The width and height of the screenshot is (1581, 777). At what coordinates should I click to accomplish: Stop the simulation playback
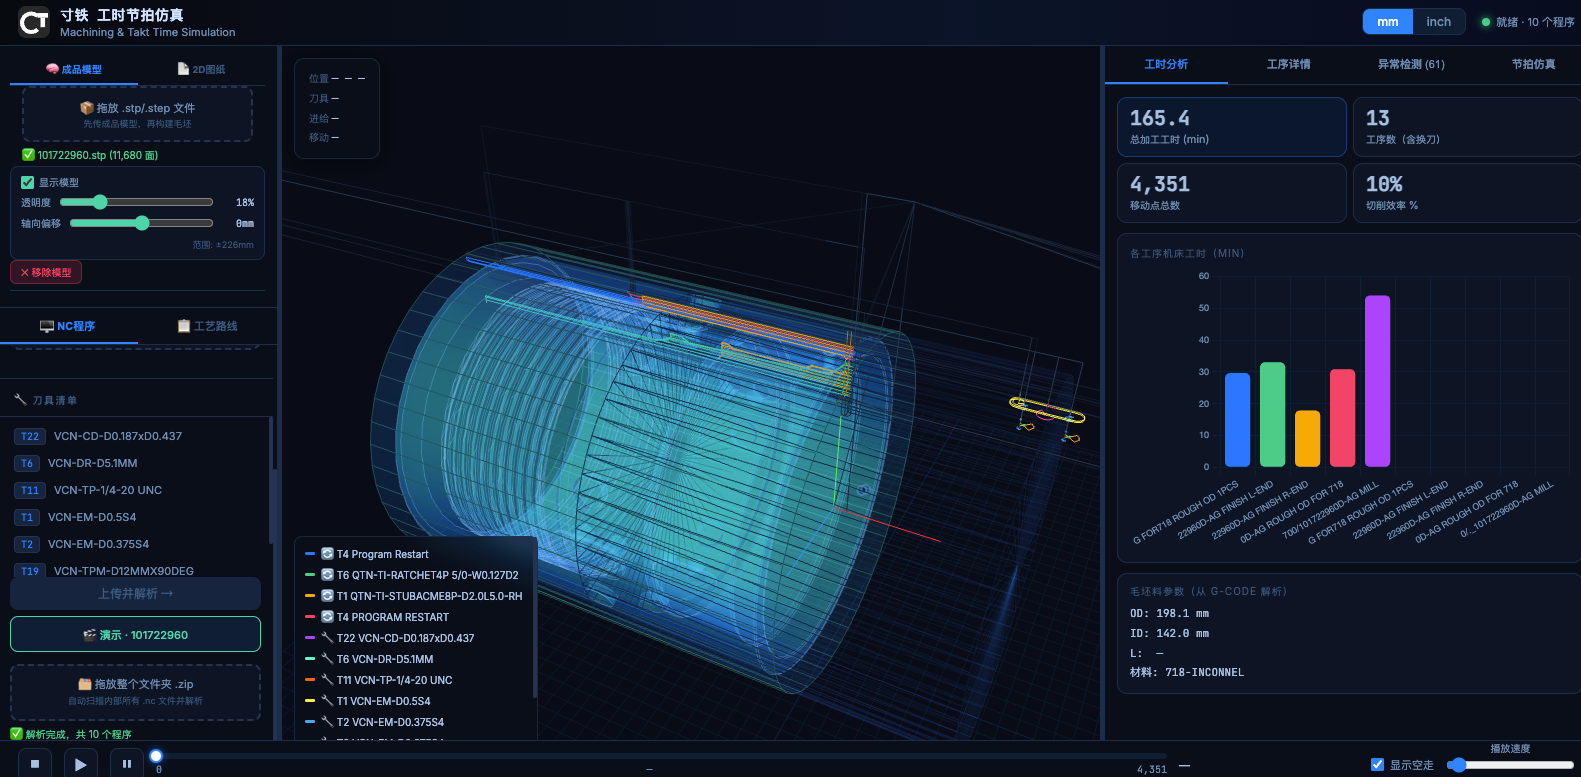34,764
